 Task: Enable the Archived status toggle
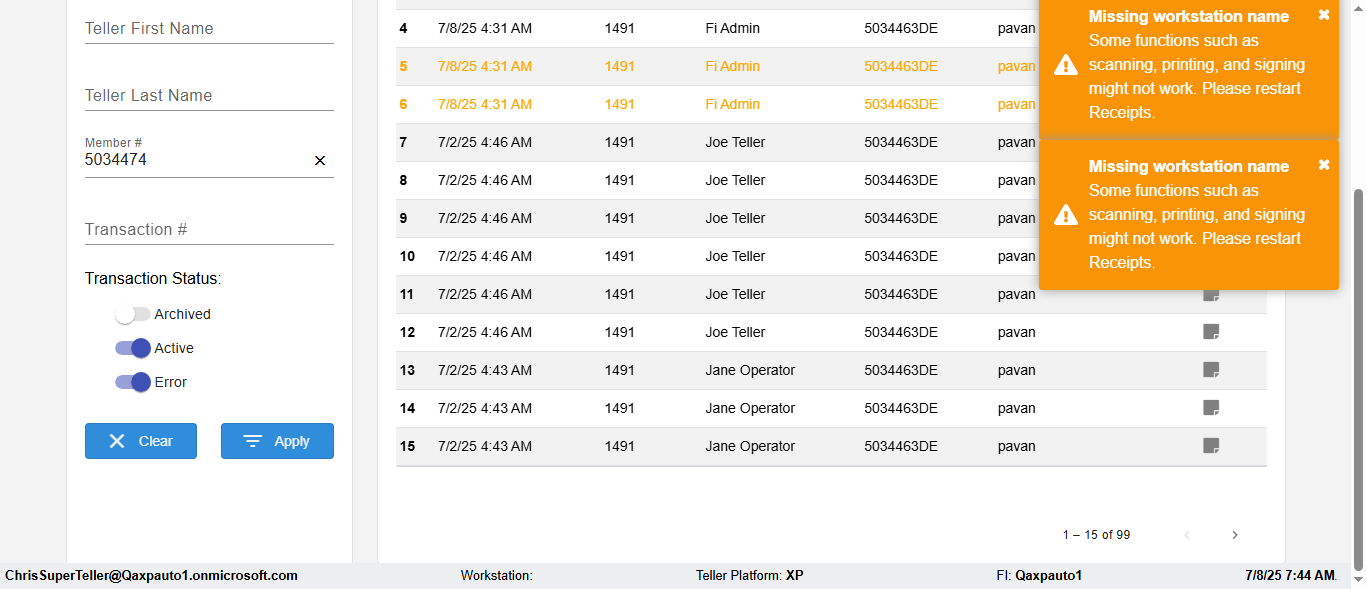click(x=133, y=314)
